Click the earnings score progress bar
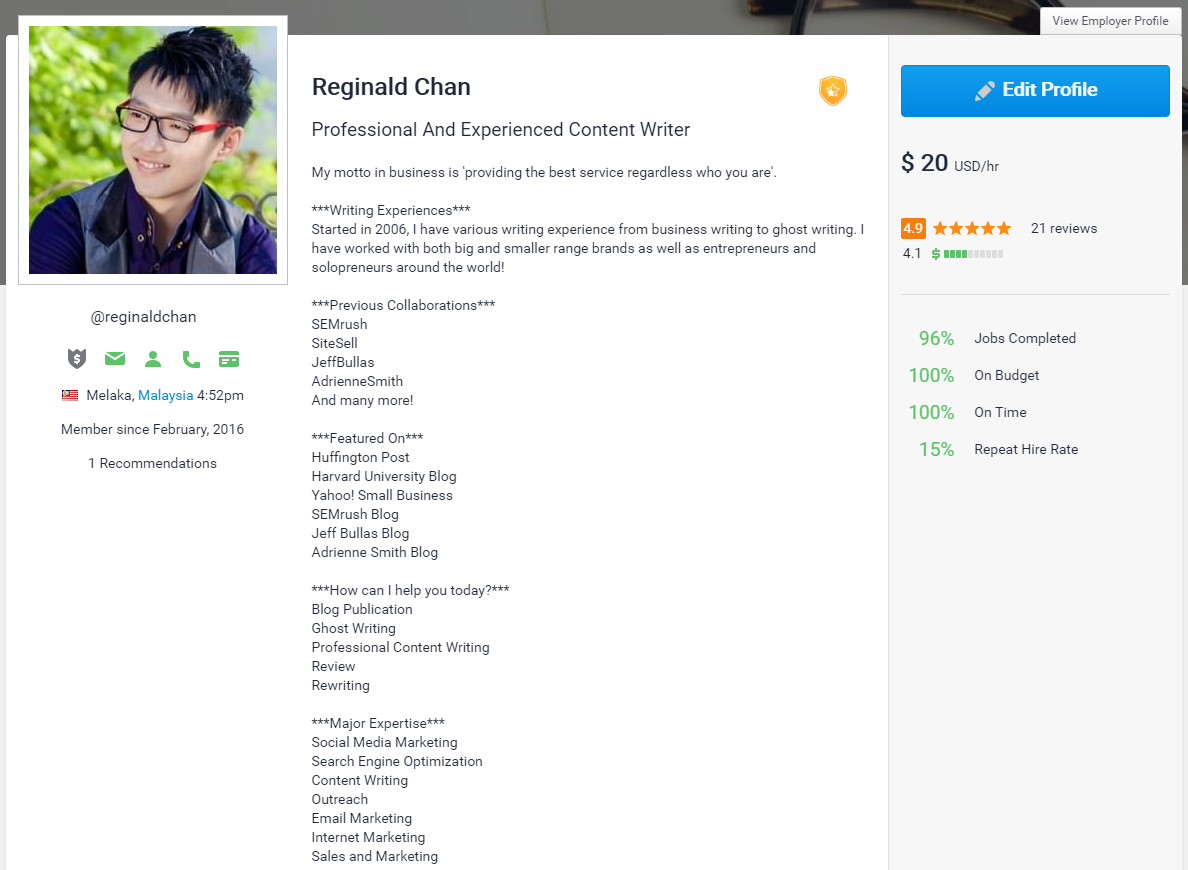The image size is (1188, 870). (x=973, y=254)
